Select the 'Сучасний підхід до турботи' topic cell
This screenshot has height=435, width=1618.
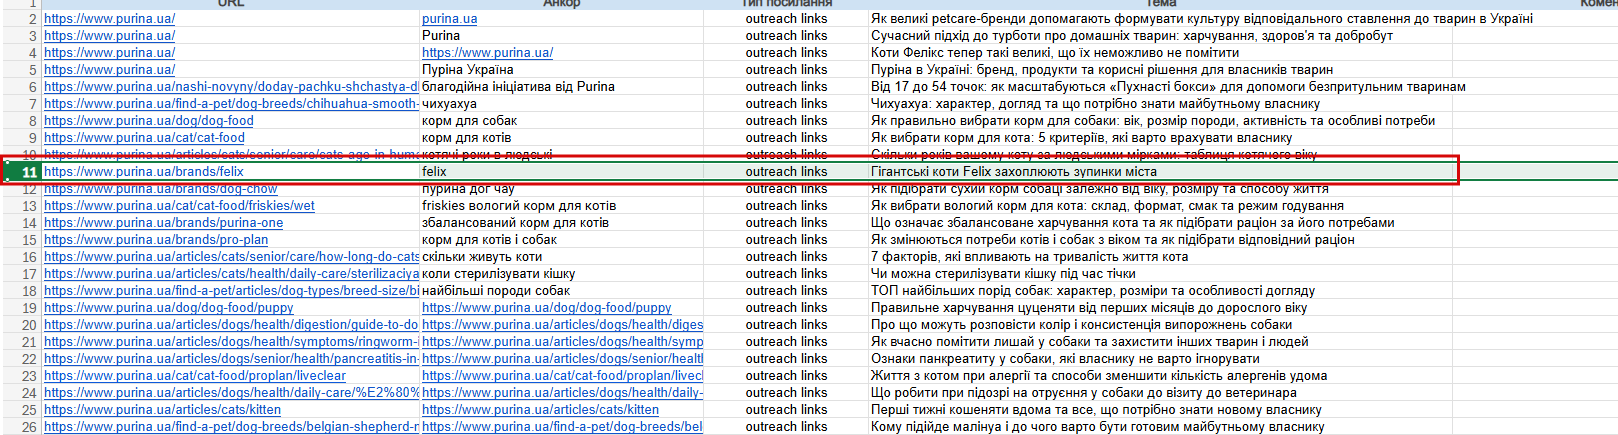tap(1160, 36)
